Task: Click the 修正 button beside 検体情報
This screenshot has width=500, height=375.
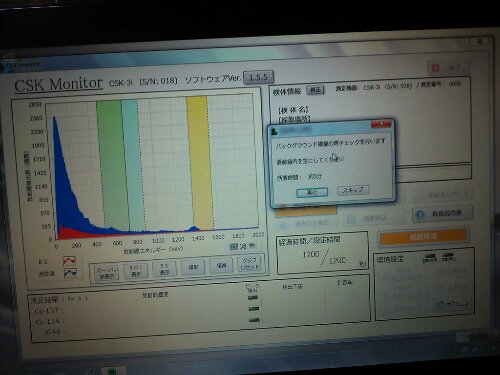Action: [315, 90]
